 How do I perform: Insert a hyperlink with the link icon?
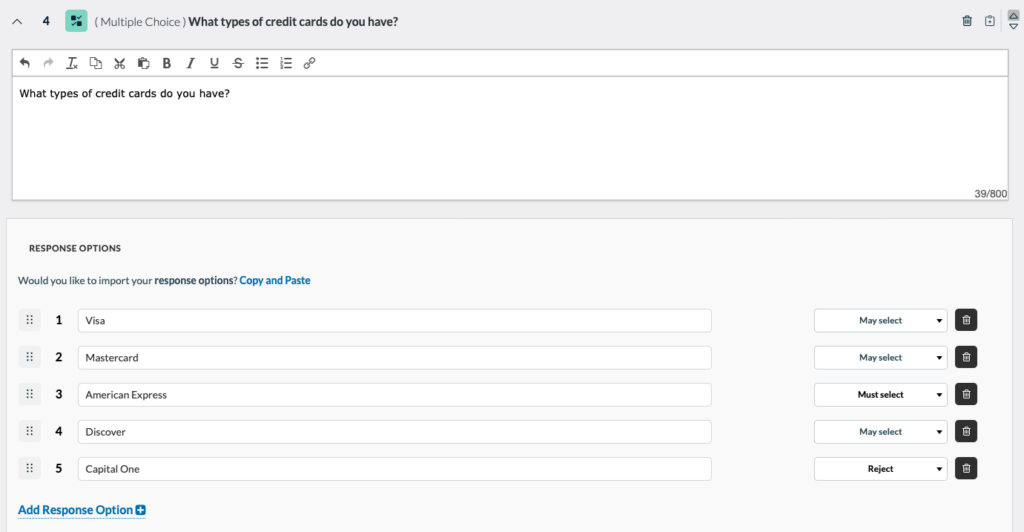310,63
